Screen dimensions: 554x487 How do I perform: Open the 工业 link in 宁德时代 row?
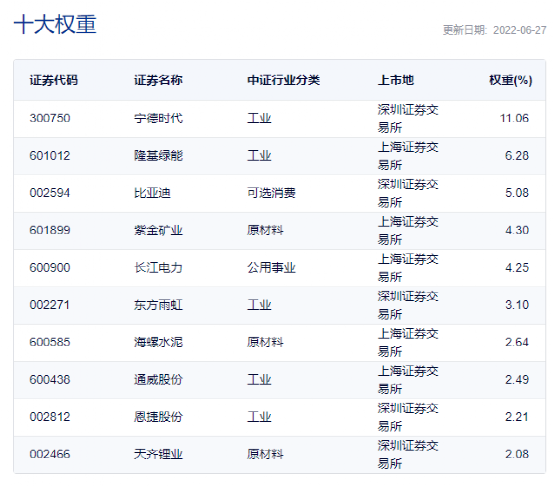[x=259, y=118]
